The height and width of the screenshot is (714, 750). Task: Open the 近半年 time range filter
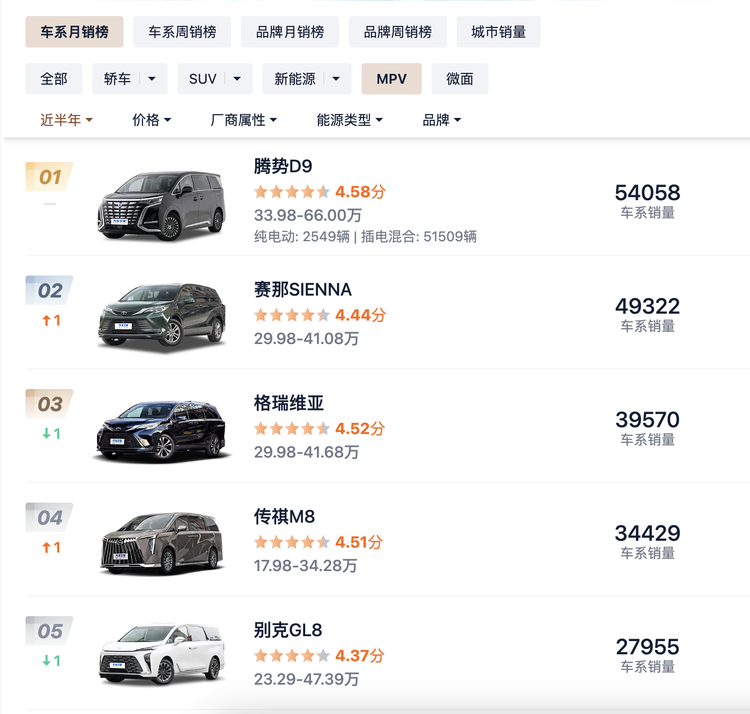click(66, 120)
